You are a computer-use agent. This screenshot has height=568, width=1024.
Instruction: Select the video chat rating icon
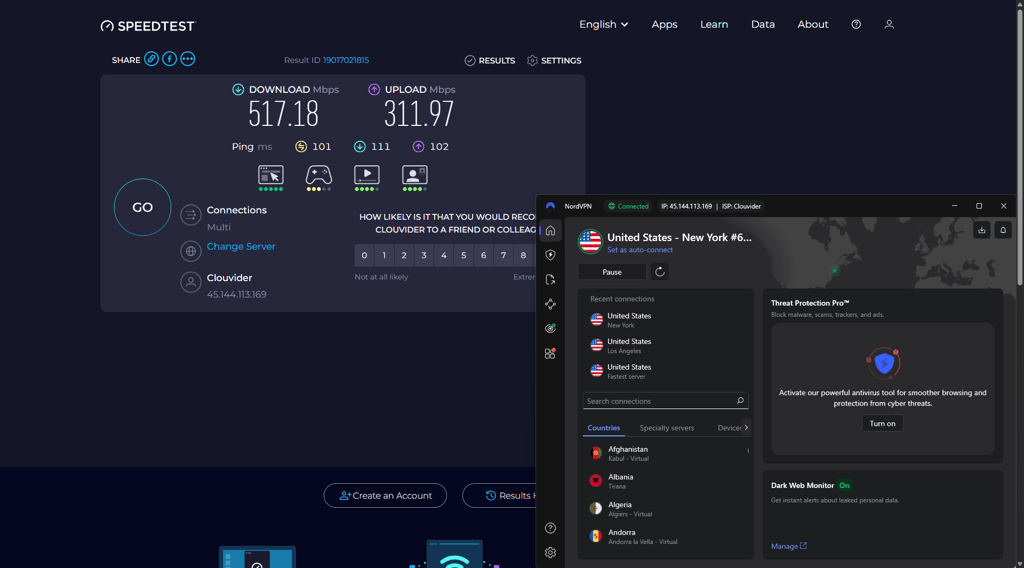click(x=415, y=178)
